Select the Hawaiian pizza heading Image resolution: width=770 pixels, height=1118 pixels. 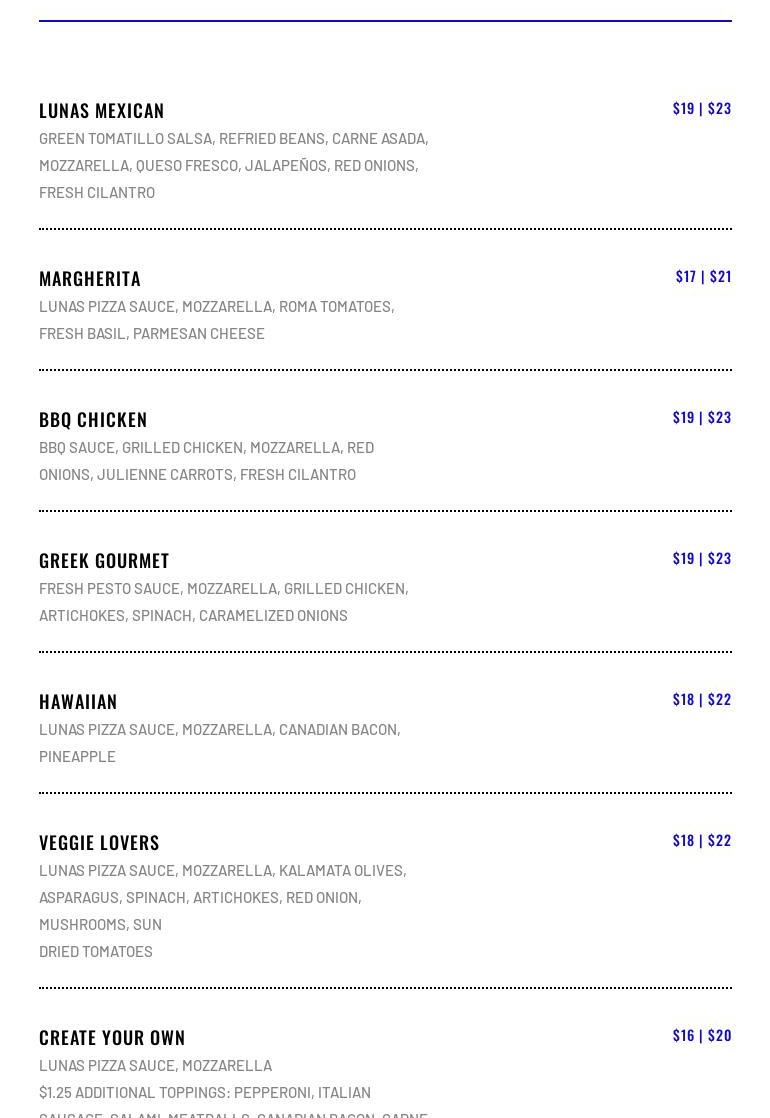[78, 702]
